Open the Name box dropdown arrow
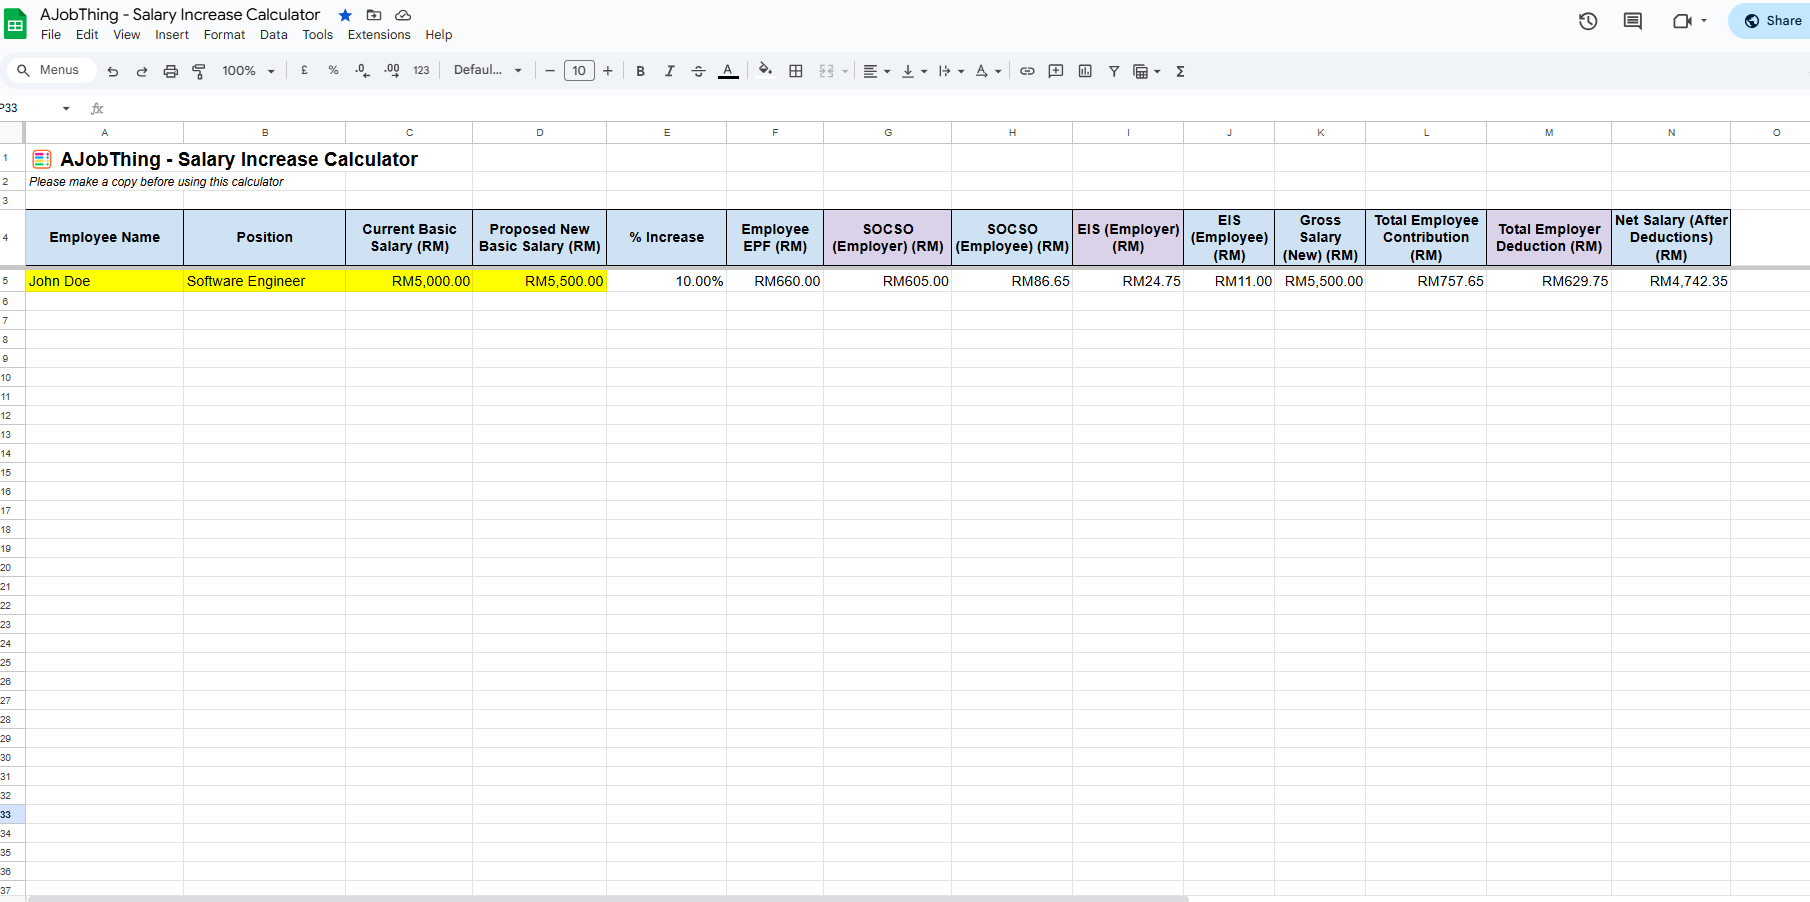1810x902 pixels. (x=66, y=108)
